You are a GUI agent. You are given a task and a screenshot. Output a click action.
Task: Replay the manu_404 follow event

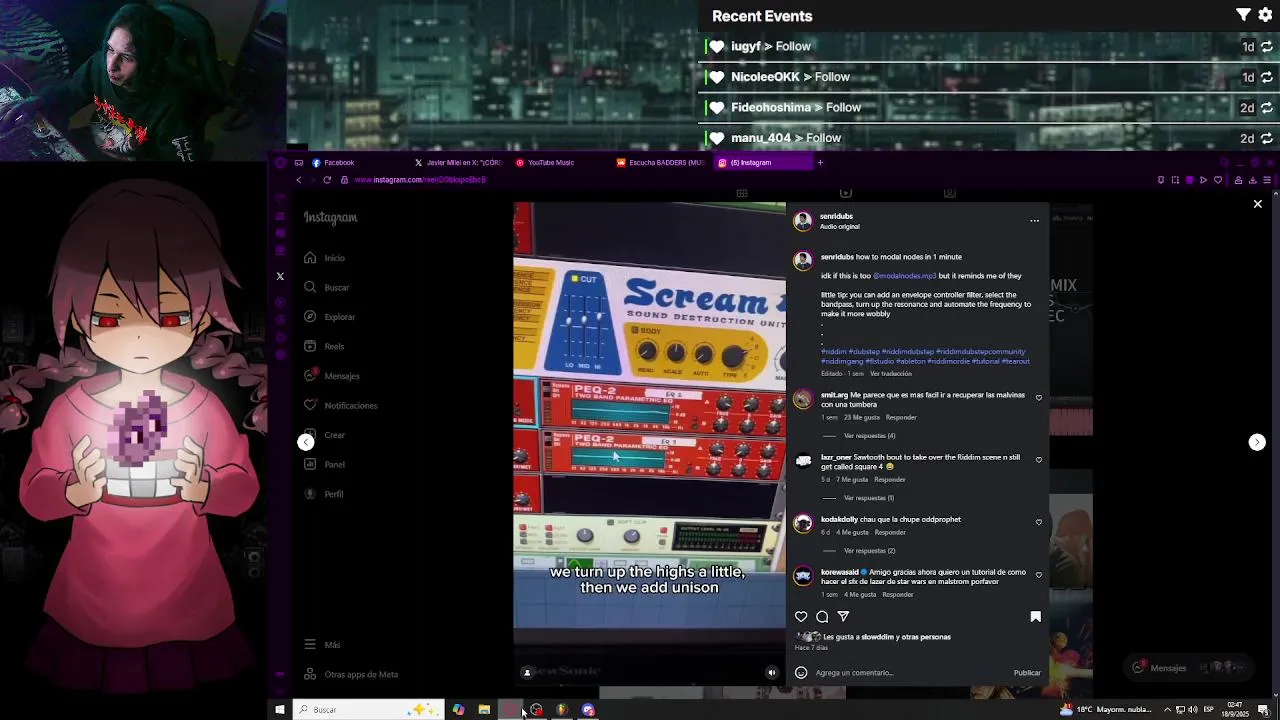tap(1266, 138)
